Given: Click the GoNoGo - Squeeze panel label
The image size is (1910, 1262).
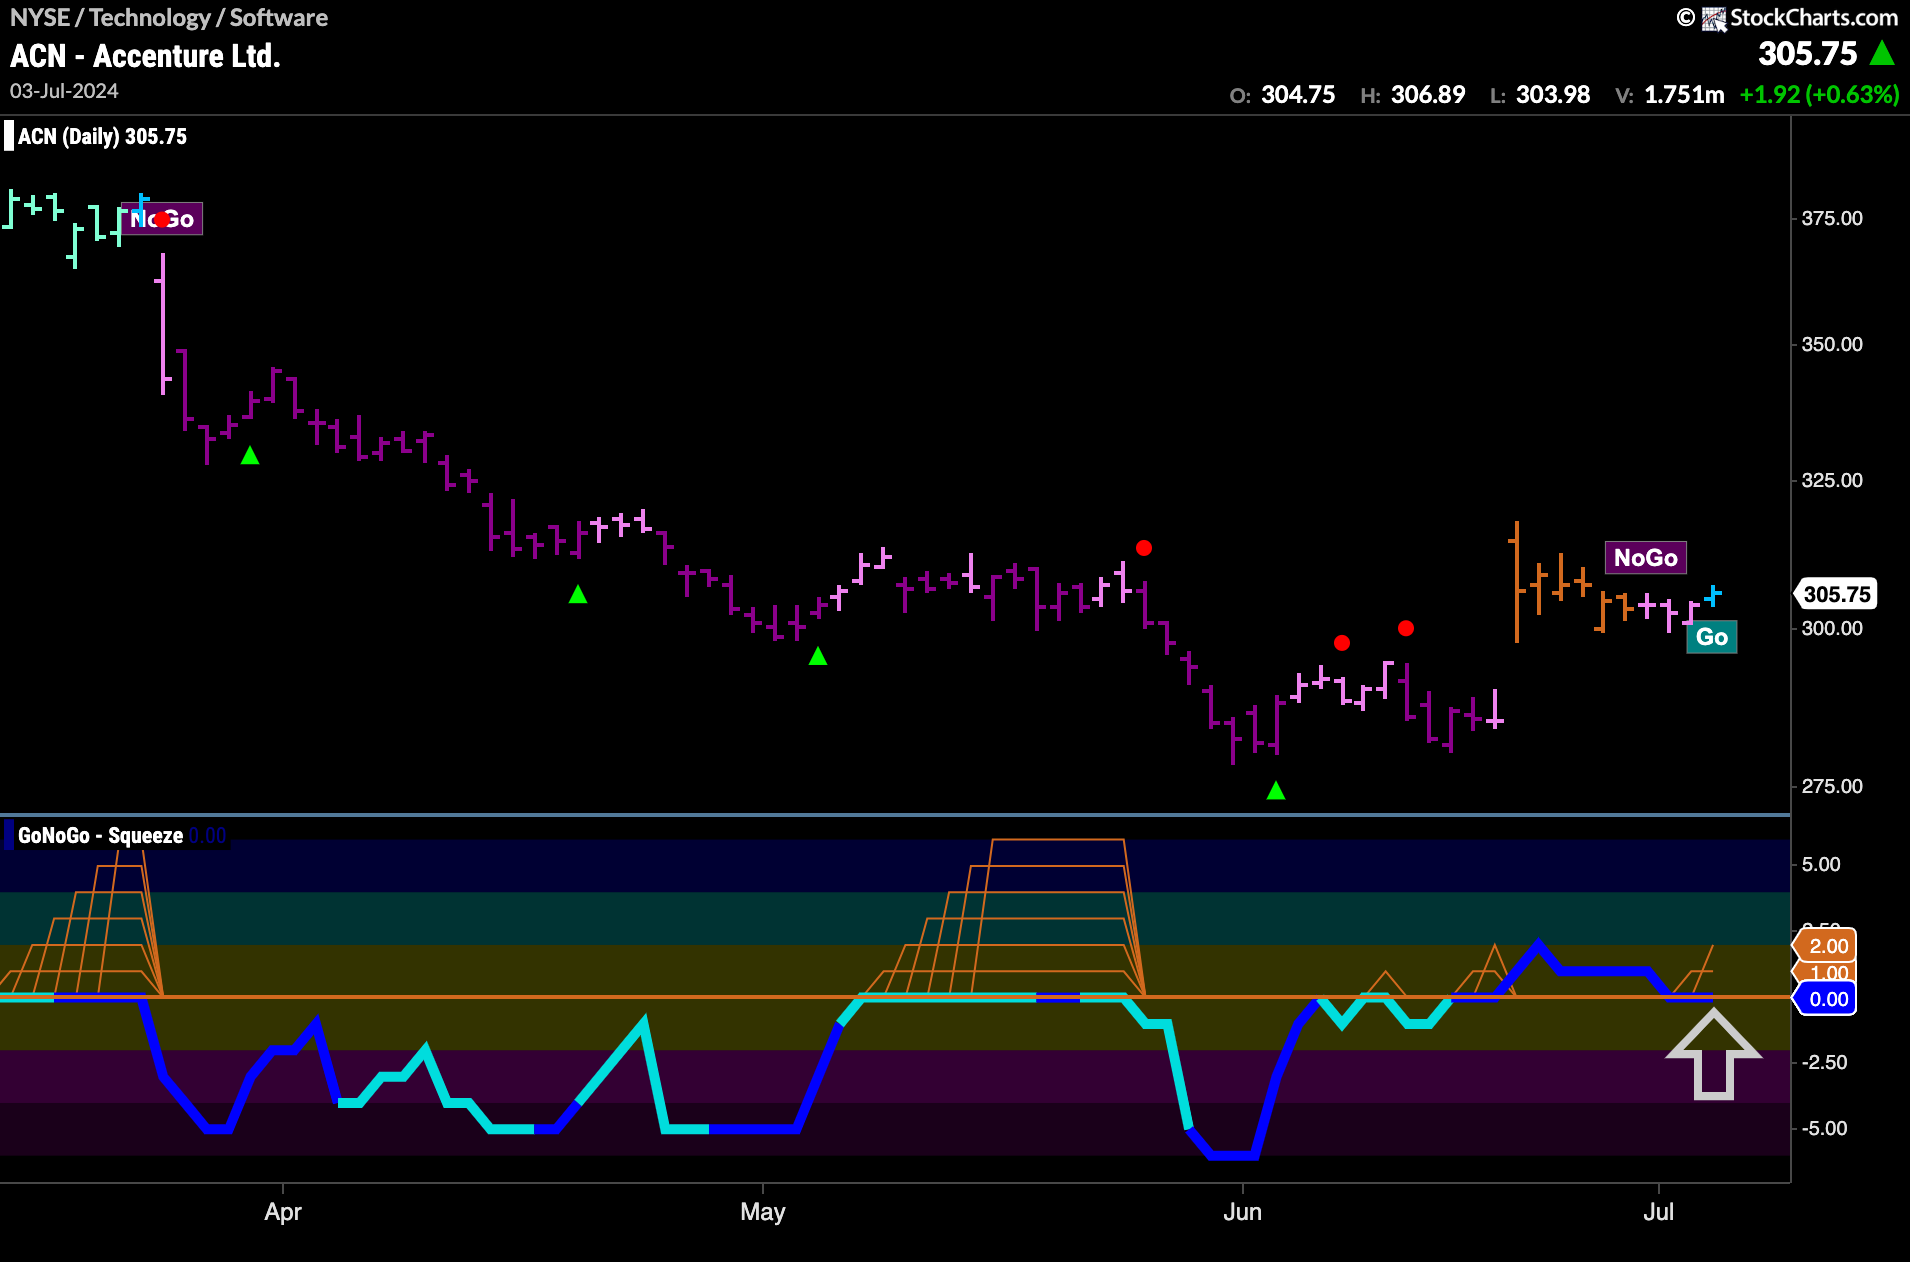Looking at the screenshot, I should click(100, 836).
